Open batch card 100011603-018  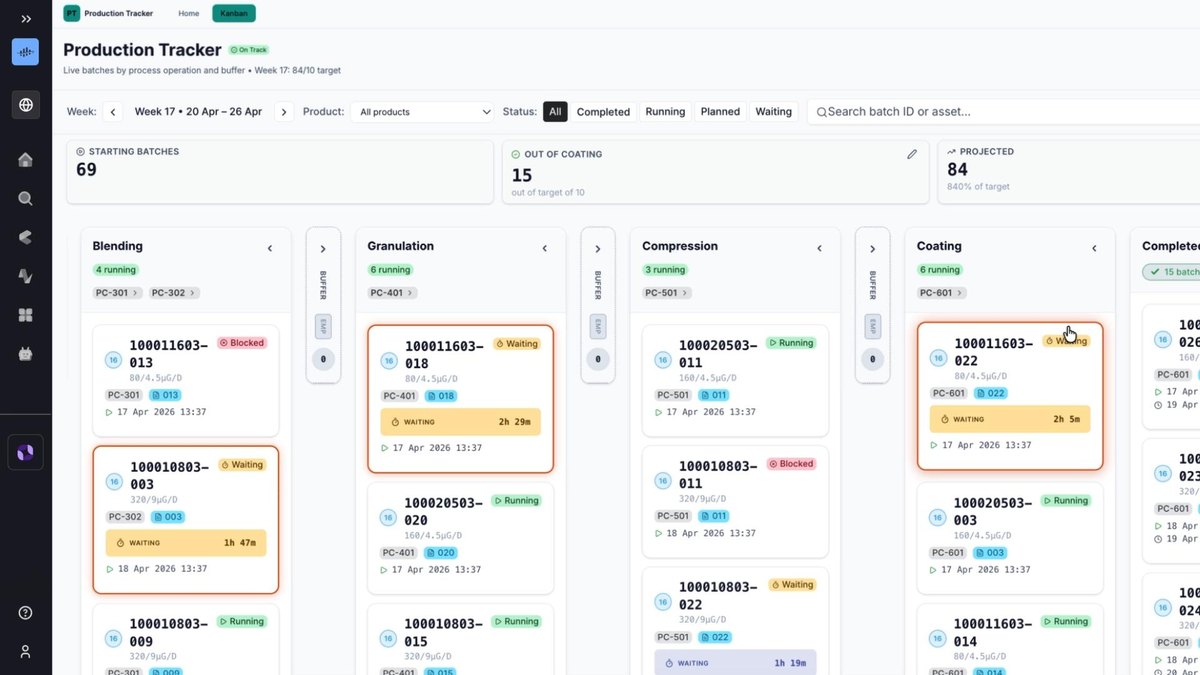coord(460,398)
